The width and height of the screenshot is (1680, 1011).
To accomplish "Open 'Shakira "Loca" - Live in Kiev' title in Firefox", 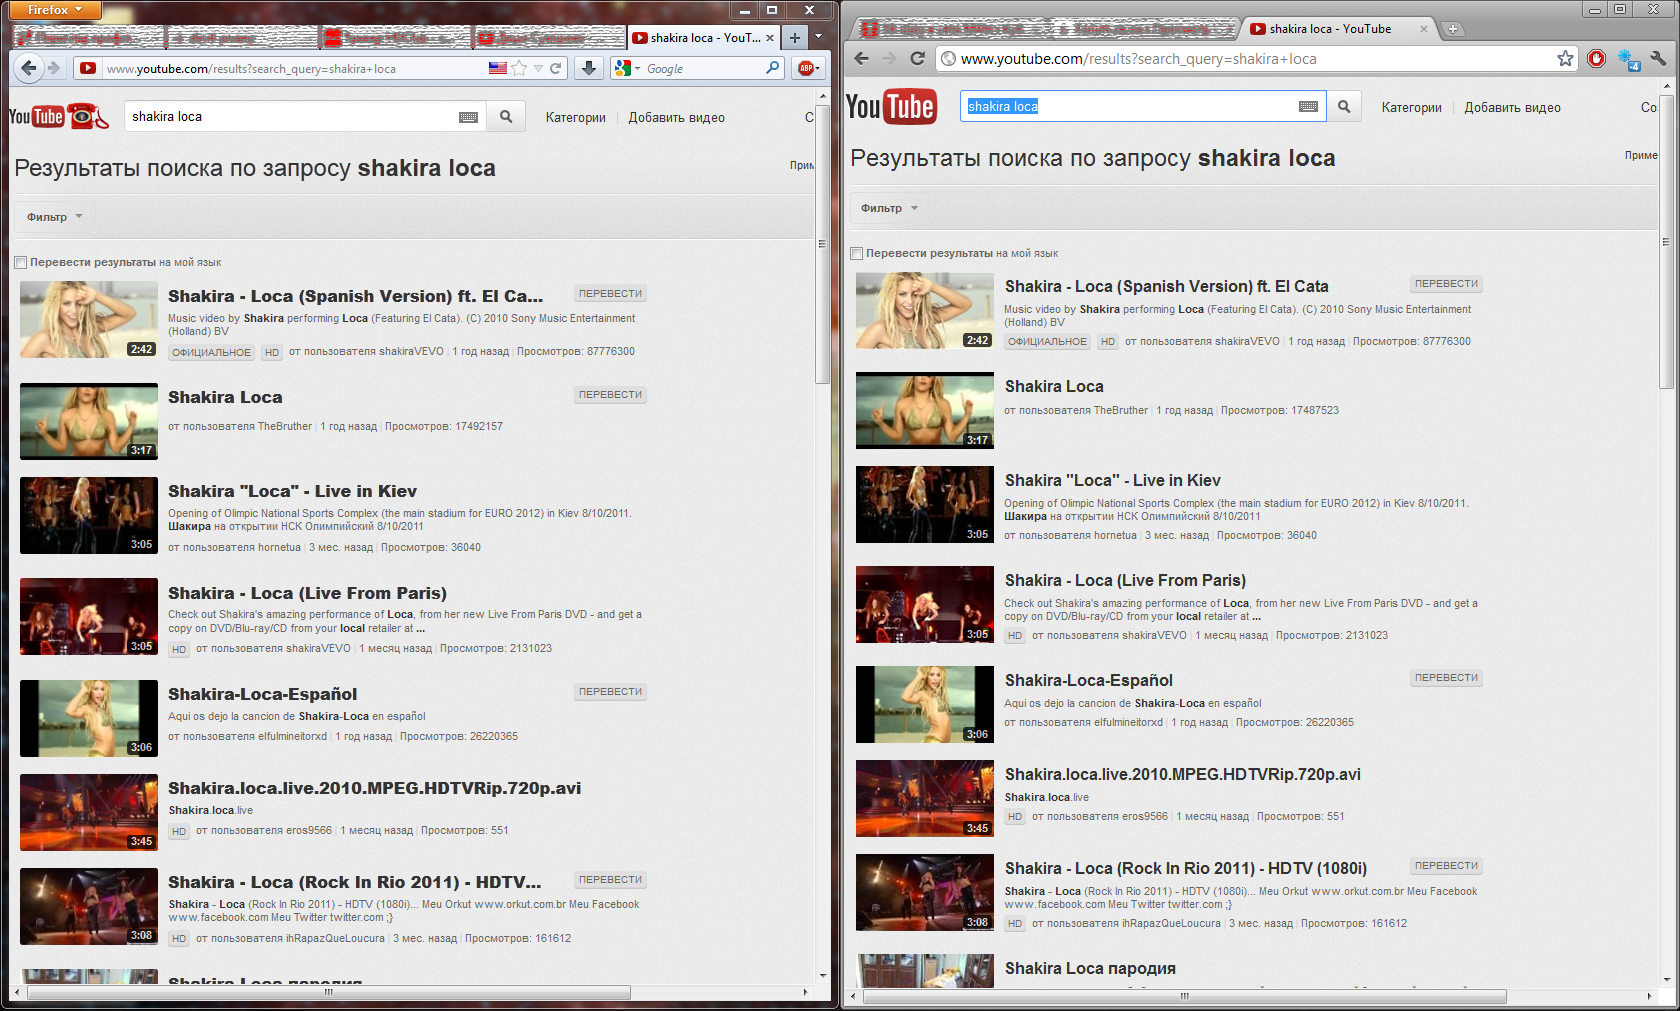I will point(292,491).
